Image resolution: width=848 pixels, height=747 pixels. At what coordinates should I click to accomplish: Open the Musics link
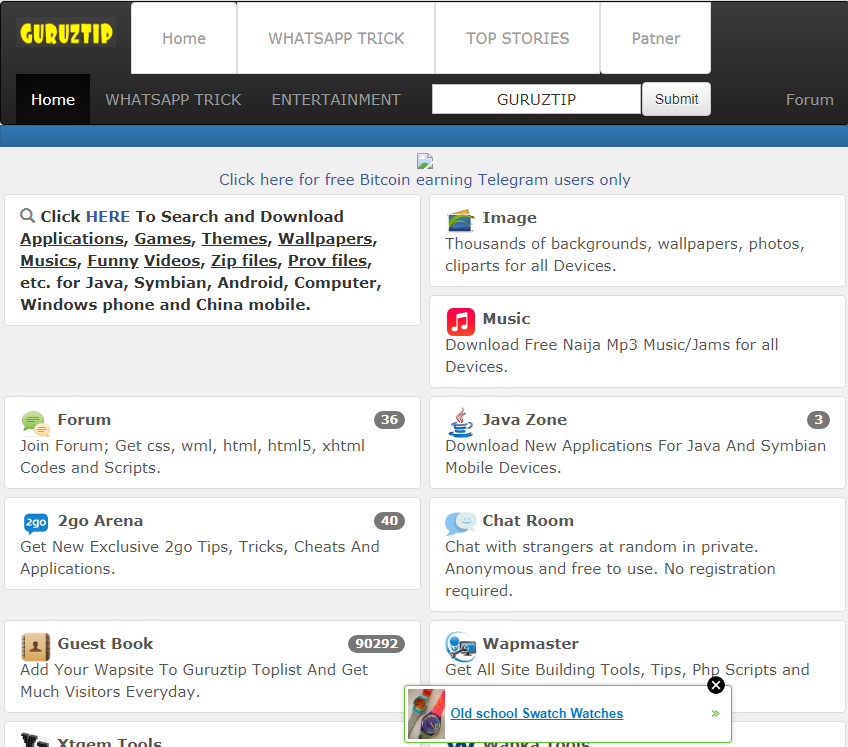click(49, 261)
